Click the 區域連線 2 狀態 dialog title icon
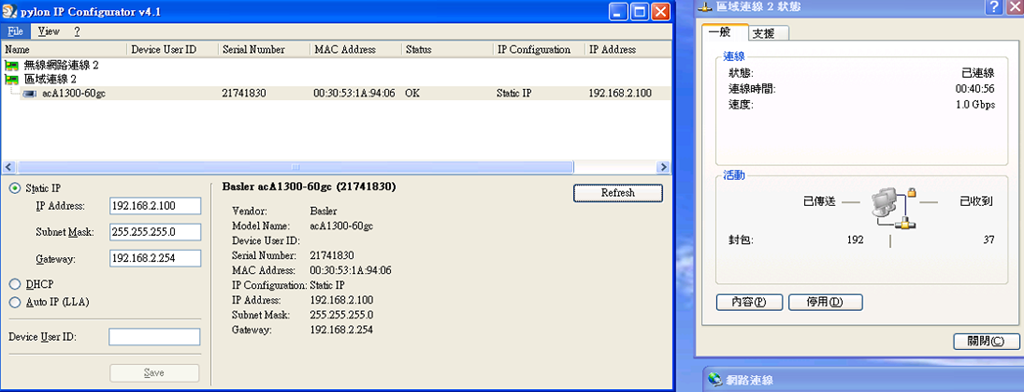This screenshot has height=392, width=1024. (705, 7)
